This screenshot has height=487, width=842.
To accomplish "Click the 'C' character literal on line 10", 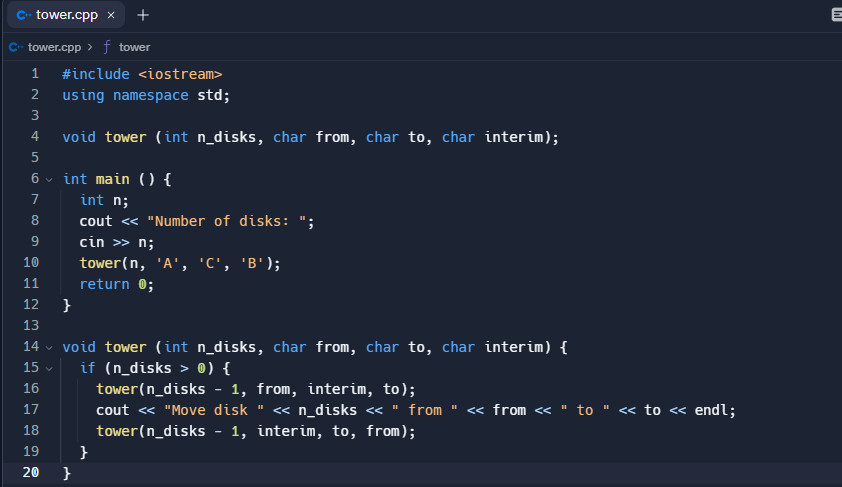I will click(x=209, y=263).
